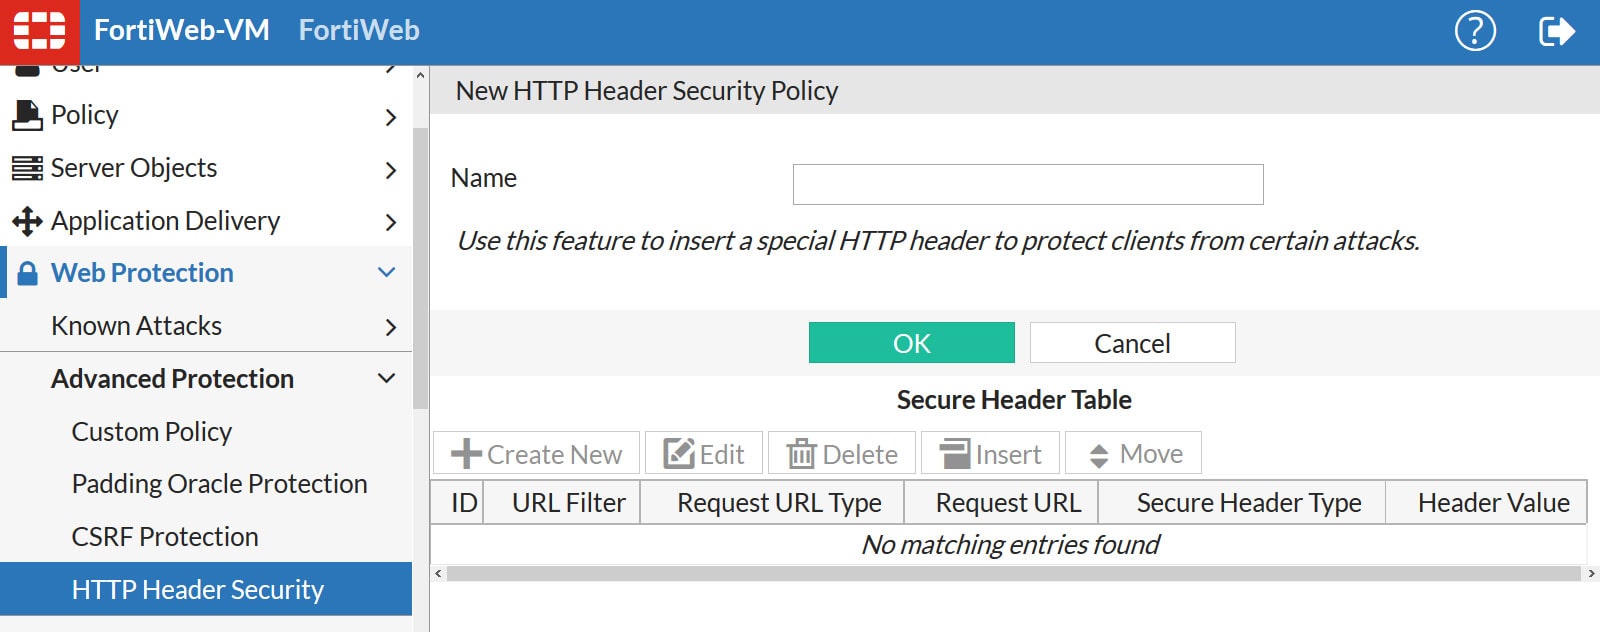Open the Policy menu
Image resolution: width=1600 pixels, height=632 pixels.
(206, 115)
